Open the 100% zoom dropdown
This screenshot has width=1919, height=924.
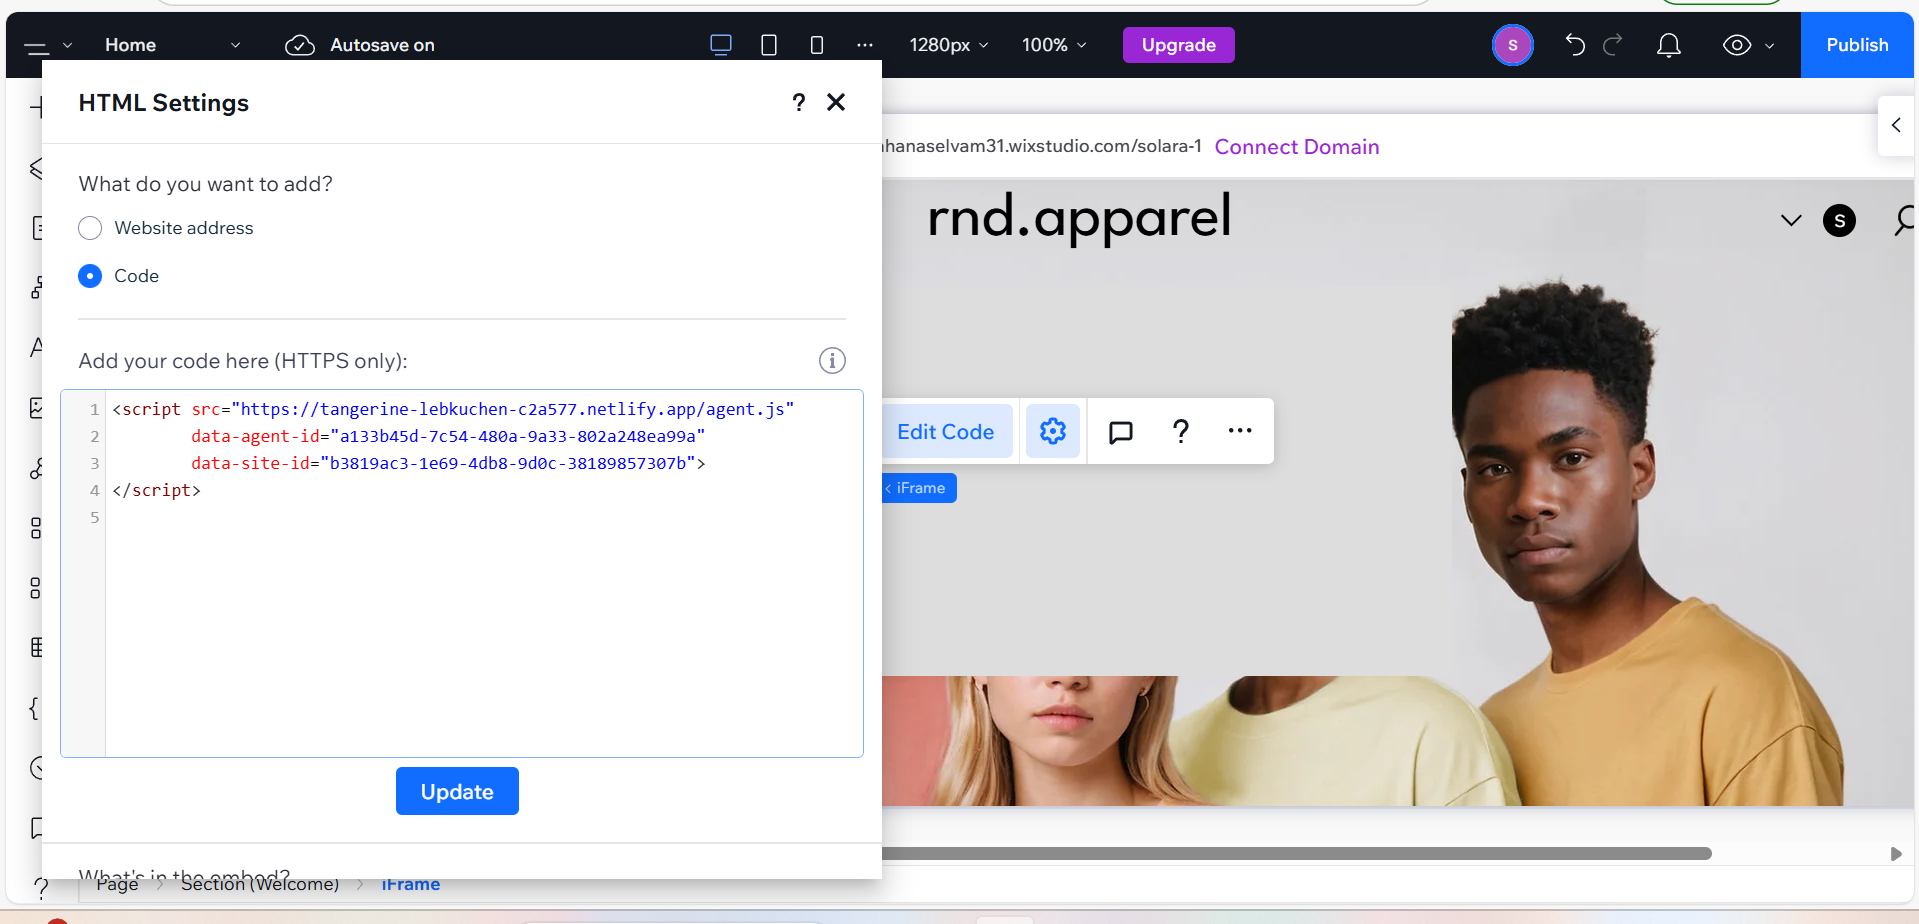click(x=1054, y=45)
